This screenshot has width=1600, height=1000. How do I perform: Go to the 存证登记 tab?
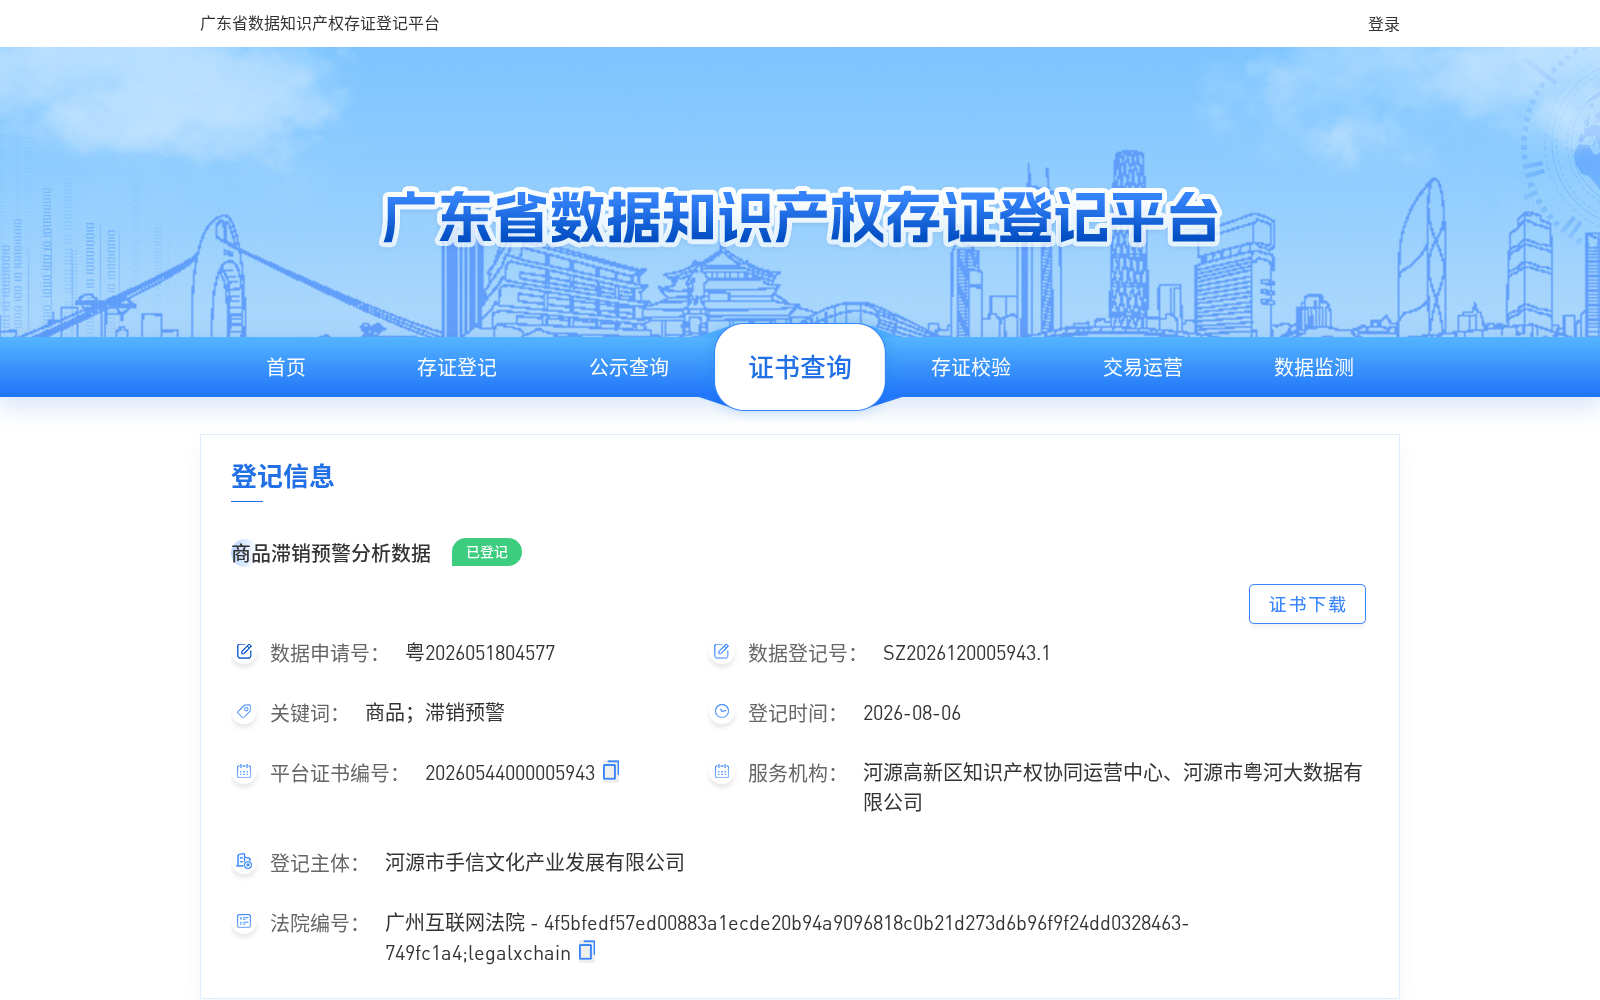pyautogui.click(x=457, y=367)
